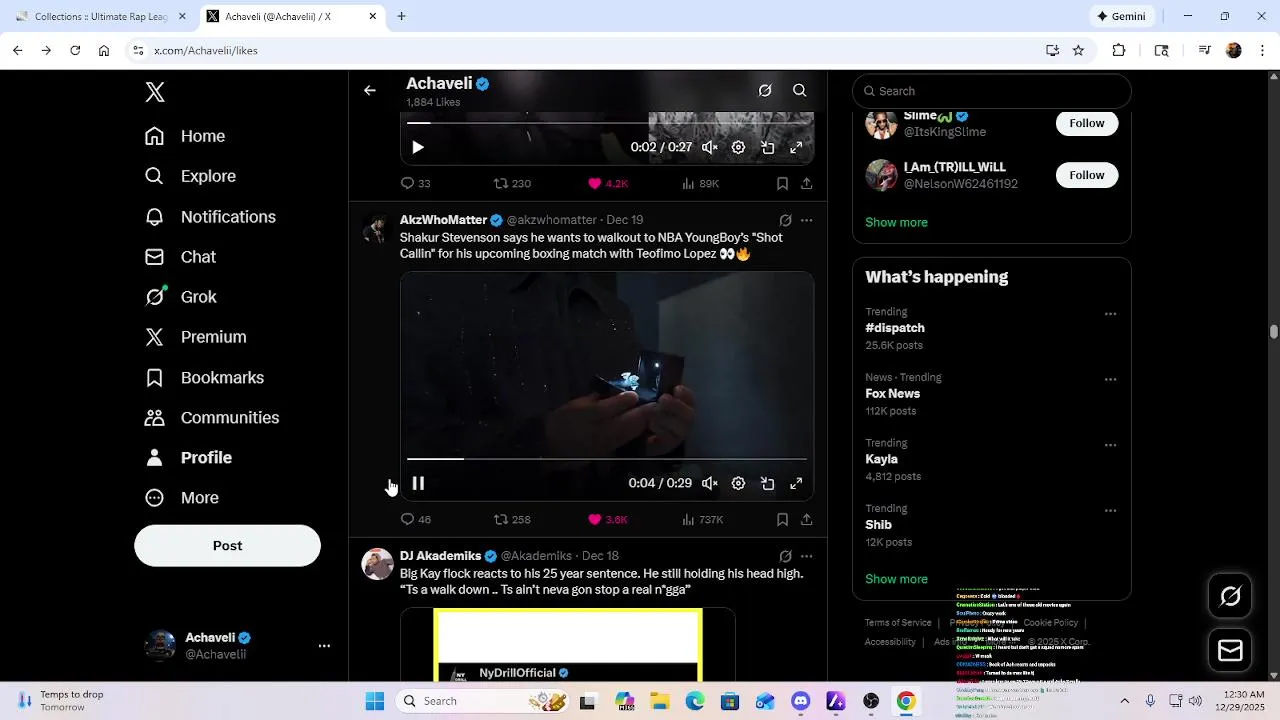
Task: Open AkzWhoMatter profile name
Action: 443,220
